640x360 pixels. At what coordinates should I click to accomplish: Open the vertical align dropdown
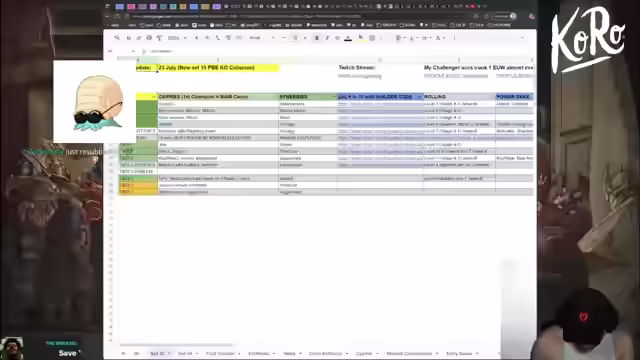[413, 38]
